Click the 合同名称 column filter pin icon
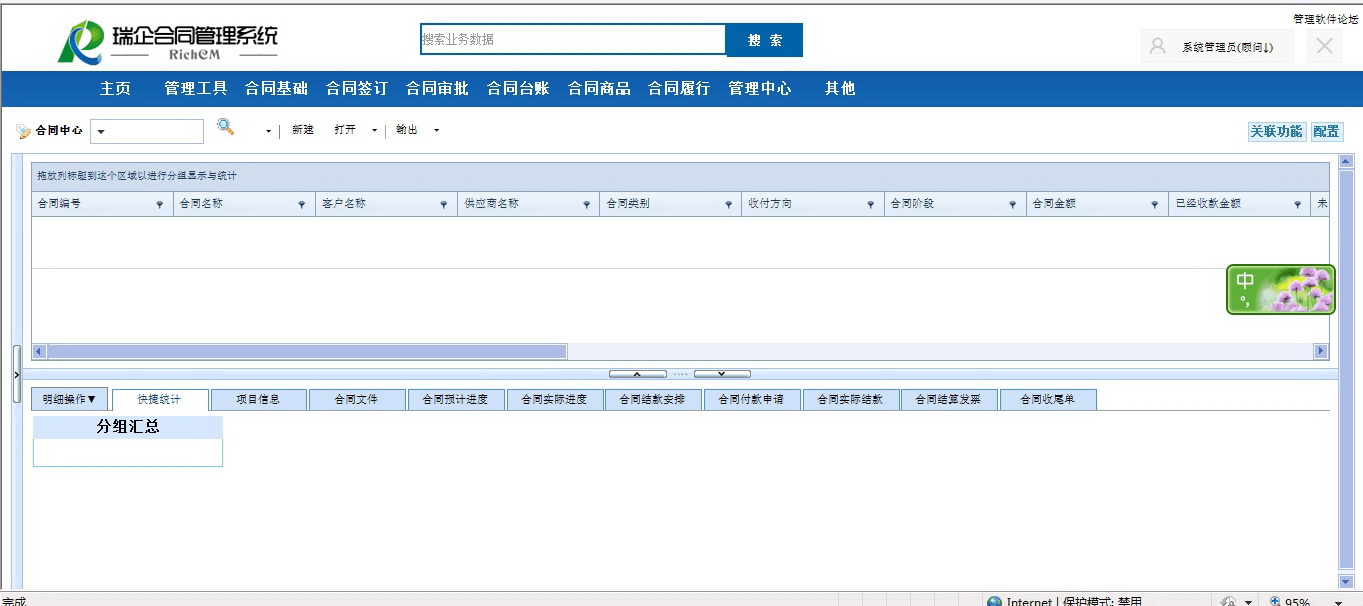The image size is (1363, 606). [x=302, y=204]
